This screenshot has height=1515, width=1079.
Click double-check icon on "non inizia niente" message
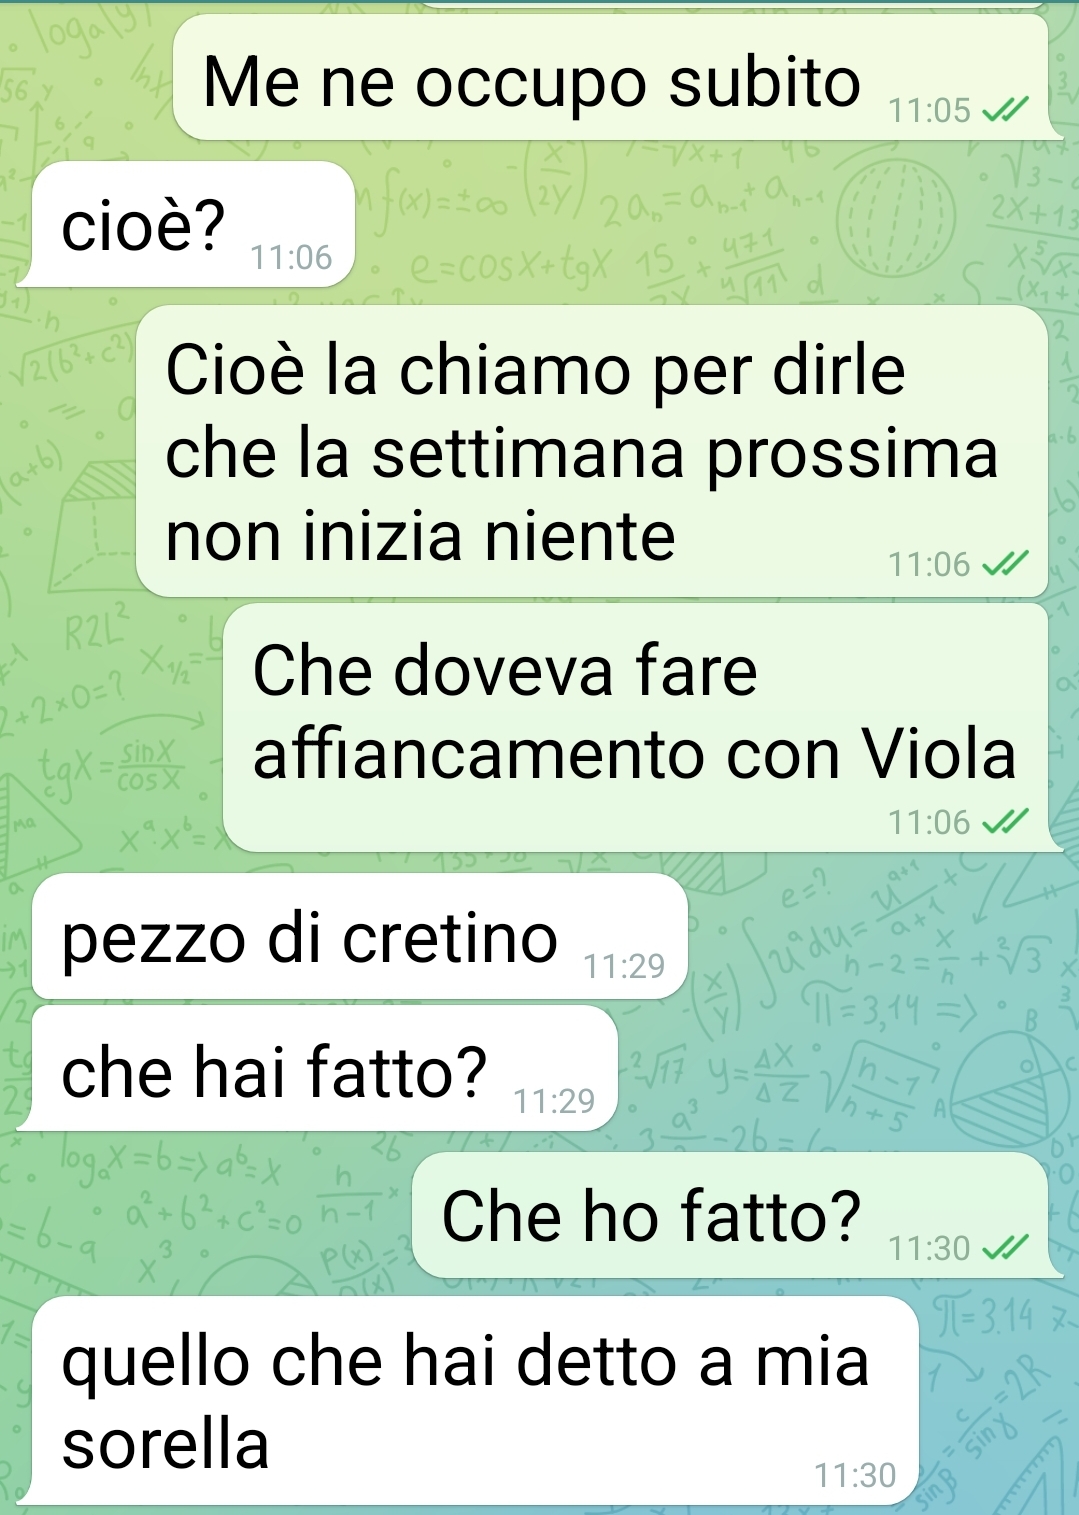1005,565
